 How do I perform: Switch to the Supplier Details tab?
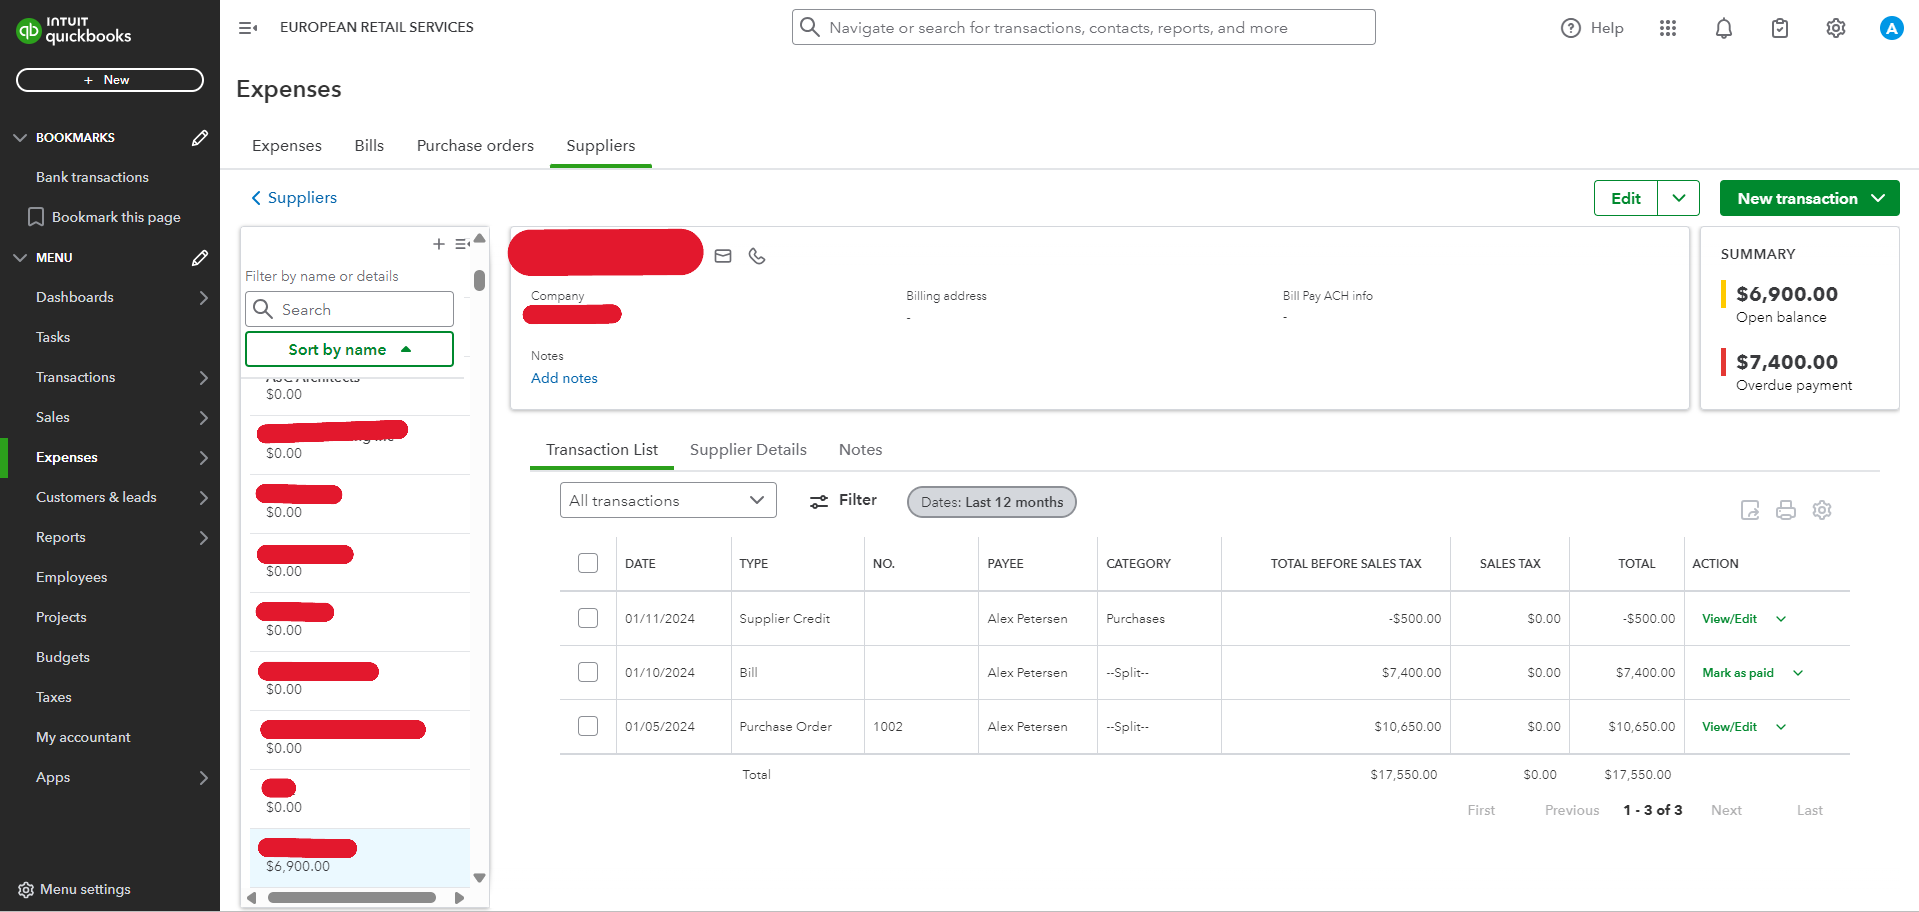coord(747,450)
